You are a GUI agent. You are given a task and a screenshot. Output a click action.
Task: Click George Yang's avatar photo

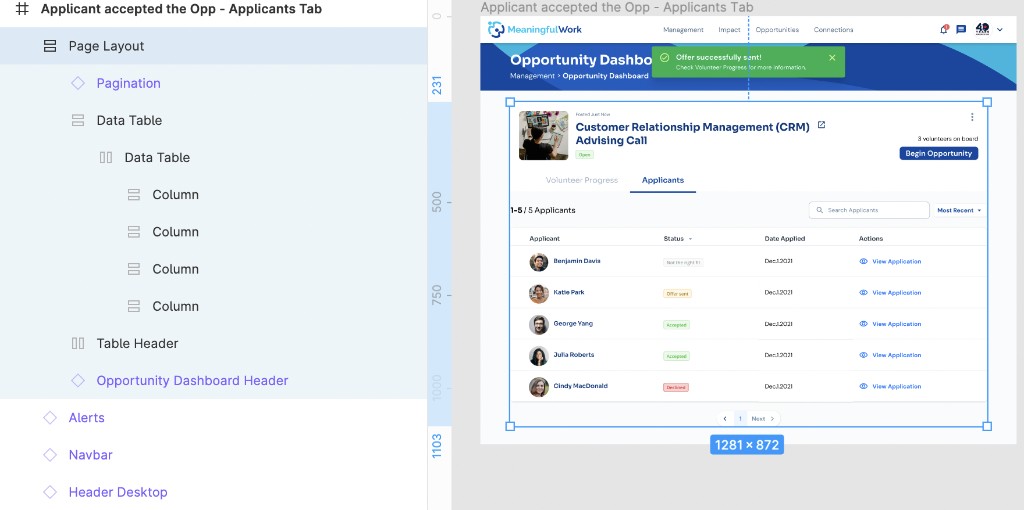point(539,325)
